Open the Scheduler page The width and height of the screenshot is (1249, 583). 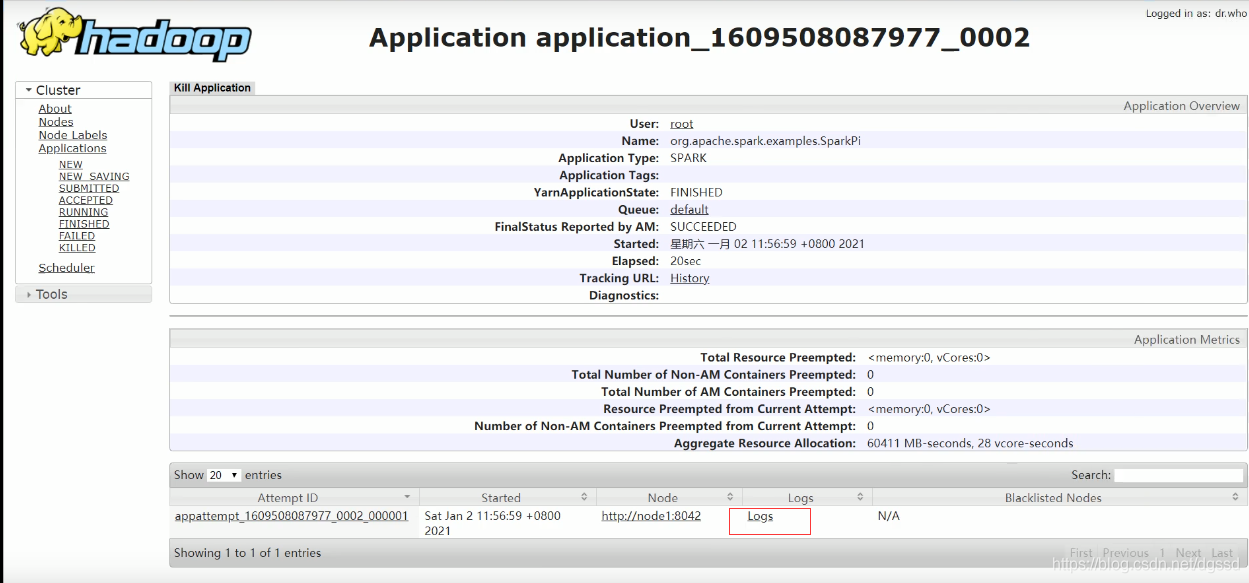coord(67,268)
